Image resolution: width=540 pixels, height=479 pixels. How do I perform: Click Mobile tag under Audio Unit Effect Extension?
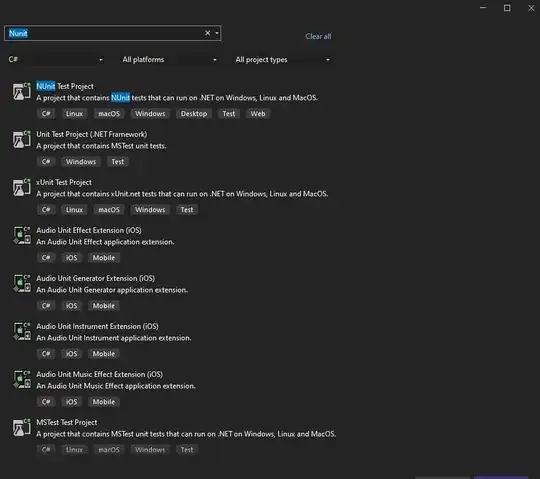coord(104,258)
